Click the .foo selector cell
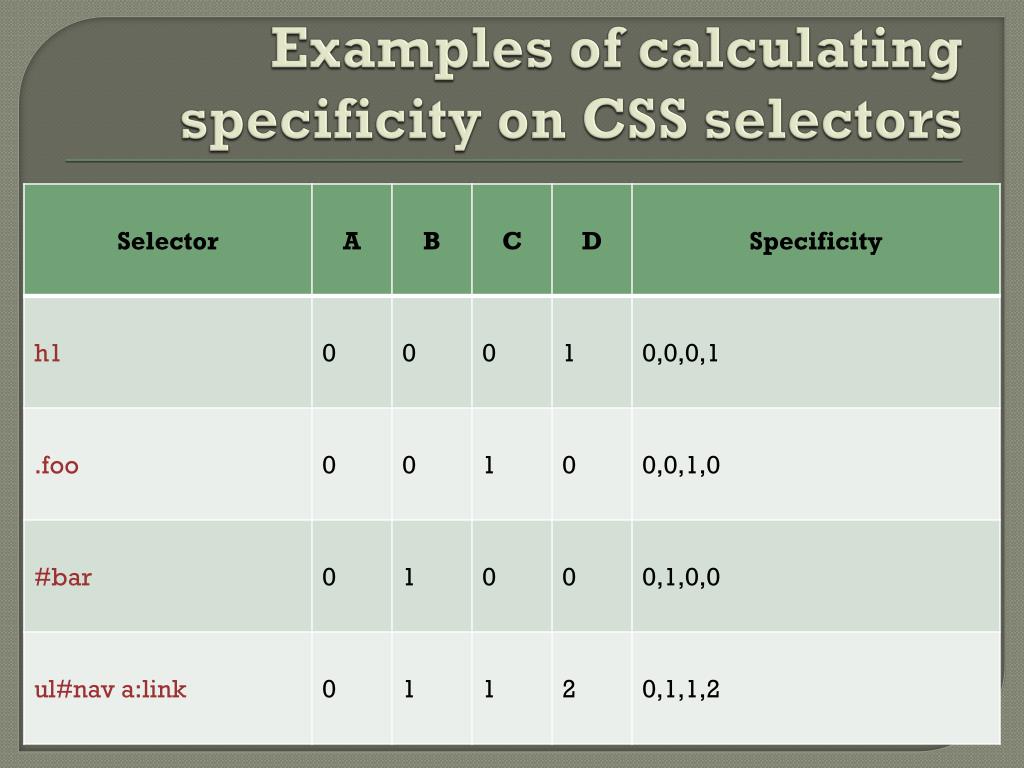This screenshot has width=1024, height=768. pyautogui.click(x=168, y=464)
